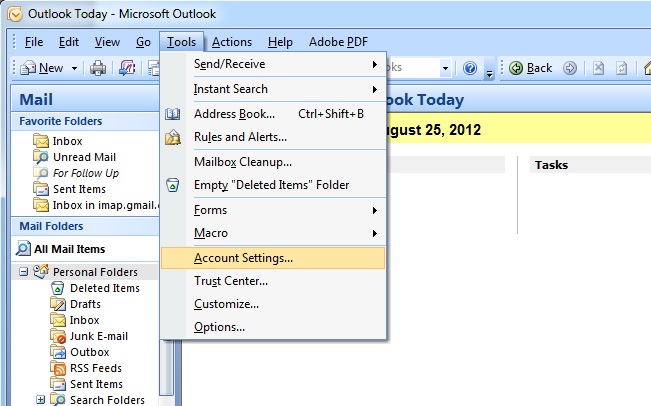Expand the Forms submenu
651x406 pixels.
[x=273, y=210]
